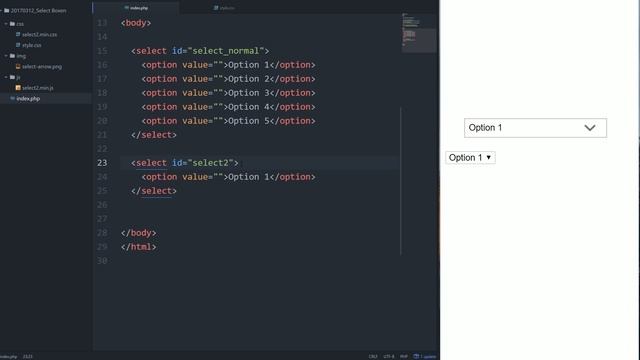
Task: Click the img folder icon
Action: 12,56
